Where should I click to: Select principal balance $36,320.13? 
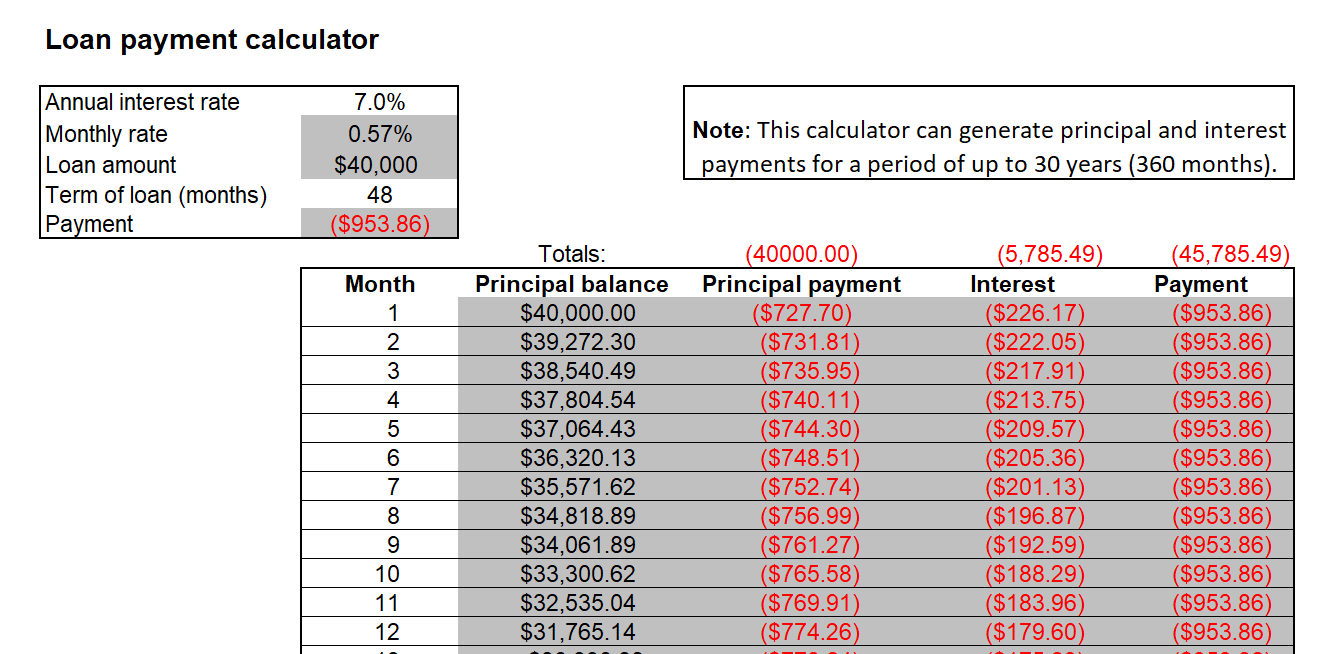(x=578, y=458)
